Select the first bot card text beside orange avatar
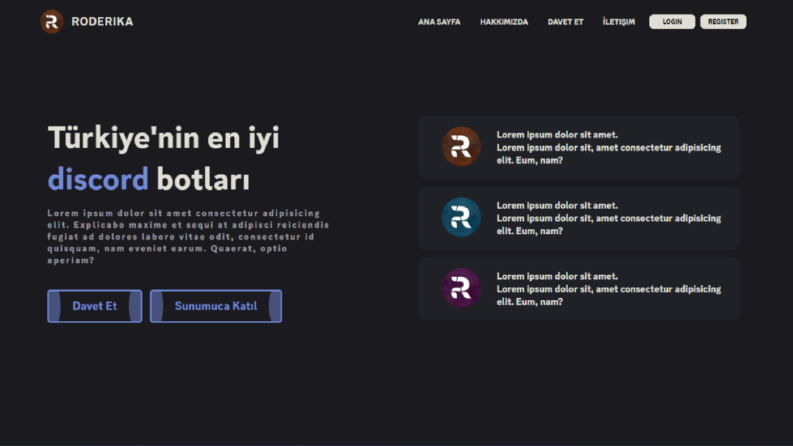 (609, 148)
